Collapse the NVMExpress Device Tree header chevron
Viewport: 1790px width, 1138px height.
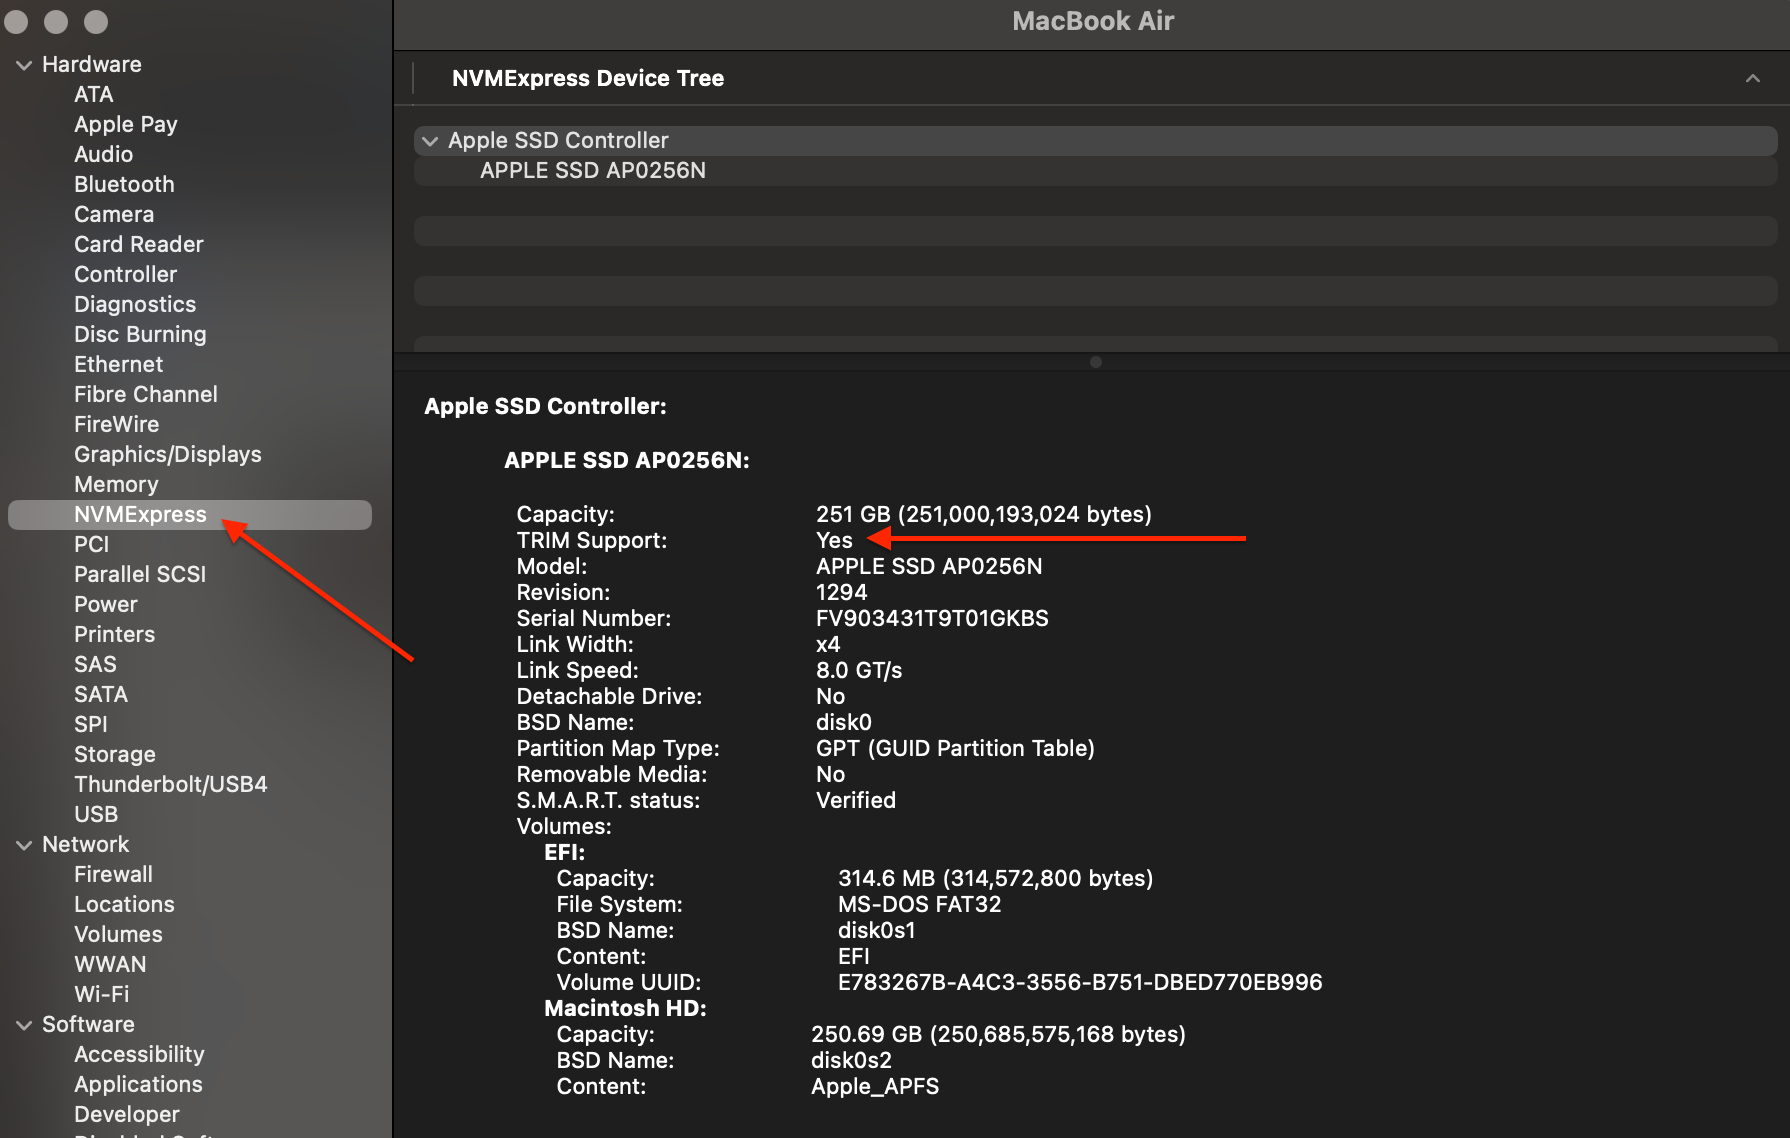1752,78
